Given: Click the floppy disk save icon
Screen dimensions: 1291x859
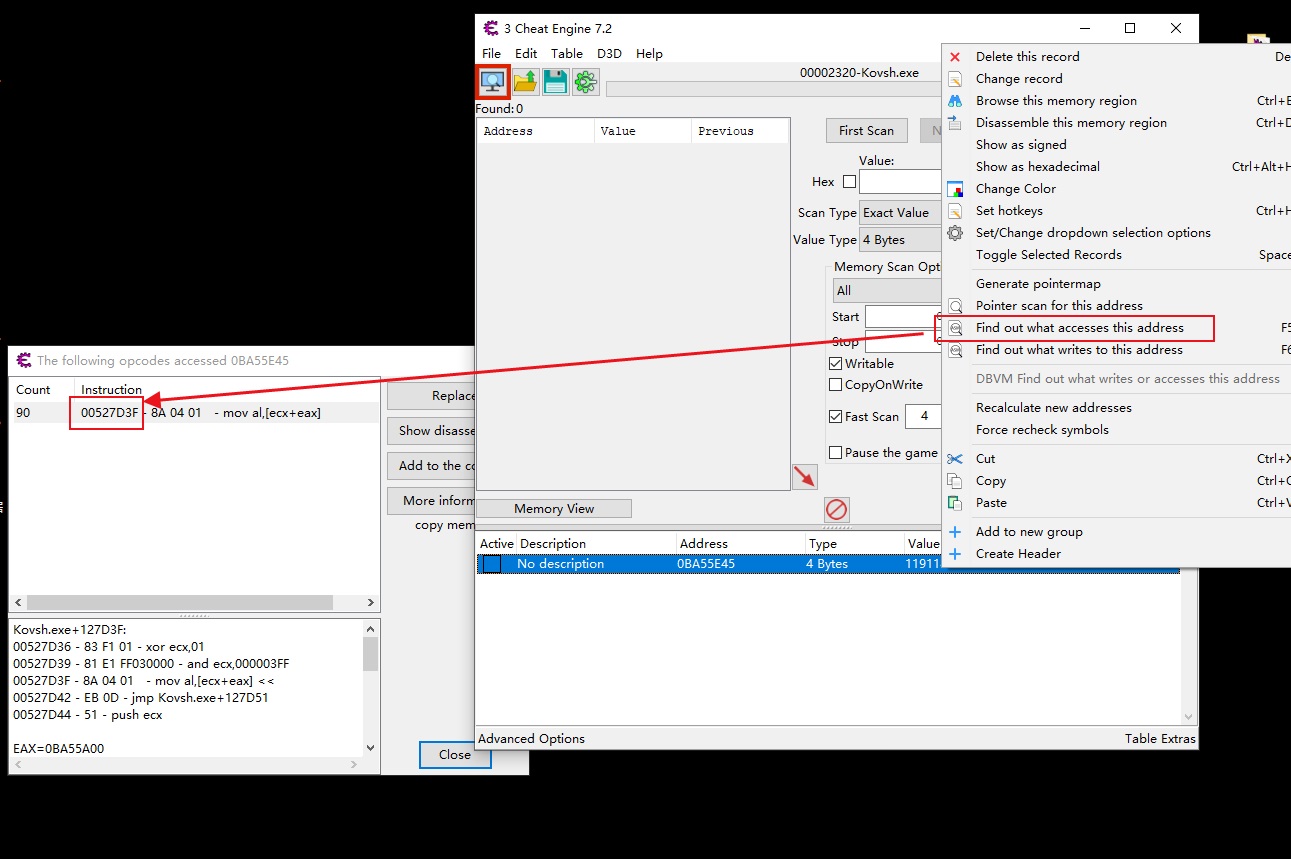Looking at the screenshot, I should 555,82.
